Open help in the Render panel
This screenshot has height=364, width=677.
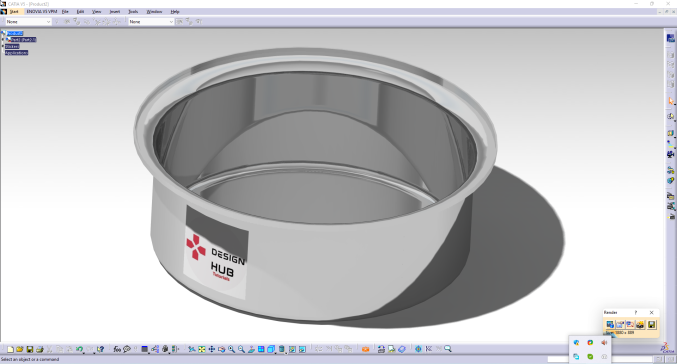click(x=636, y=313)
